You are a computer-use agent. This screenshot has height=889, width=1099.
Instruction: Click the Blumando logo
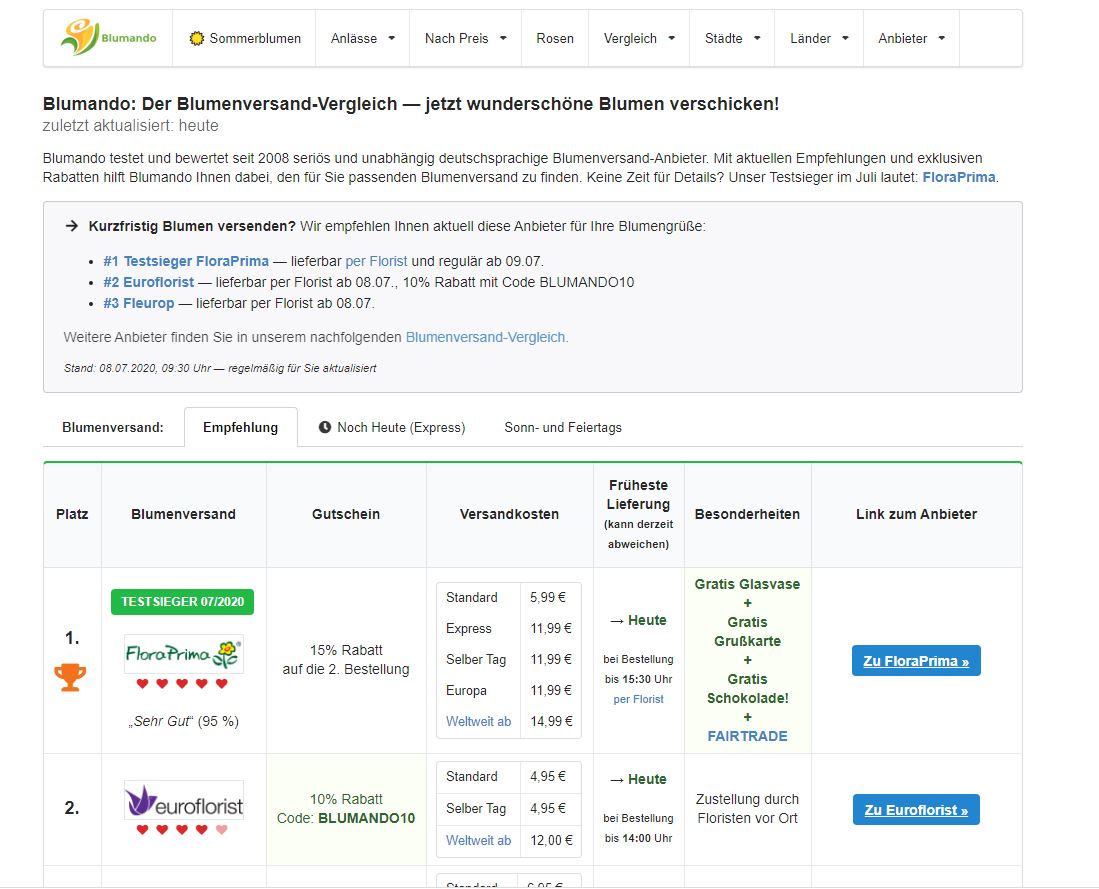(109, 38)
